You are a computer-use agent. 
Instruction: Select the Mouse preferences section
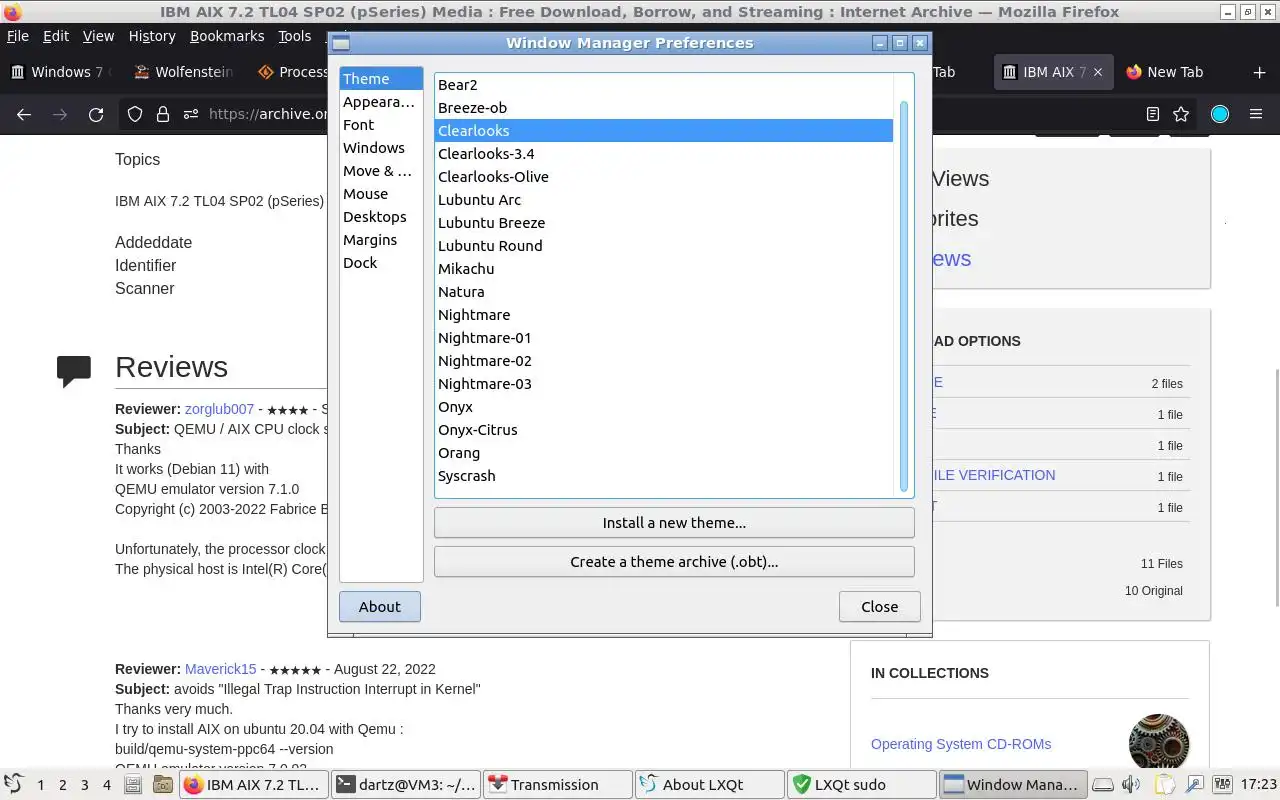click(381, 194)
